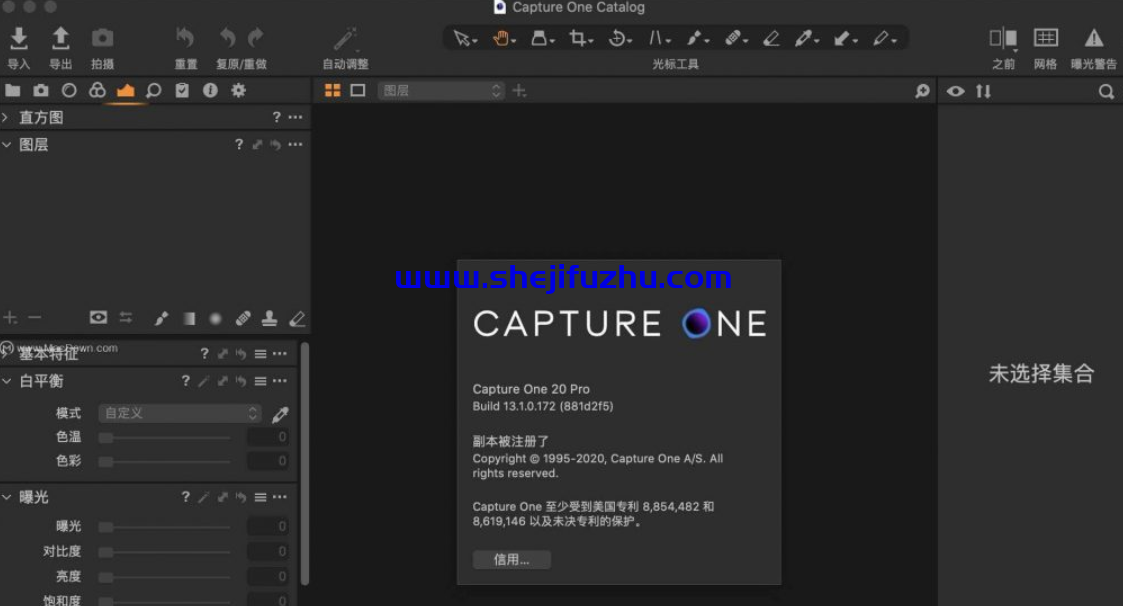Click the reset arrow in 白平衡 header
Screen dimensions: 1123x606
click(241, 381)
